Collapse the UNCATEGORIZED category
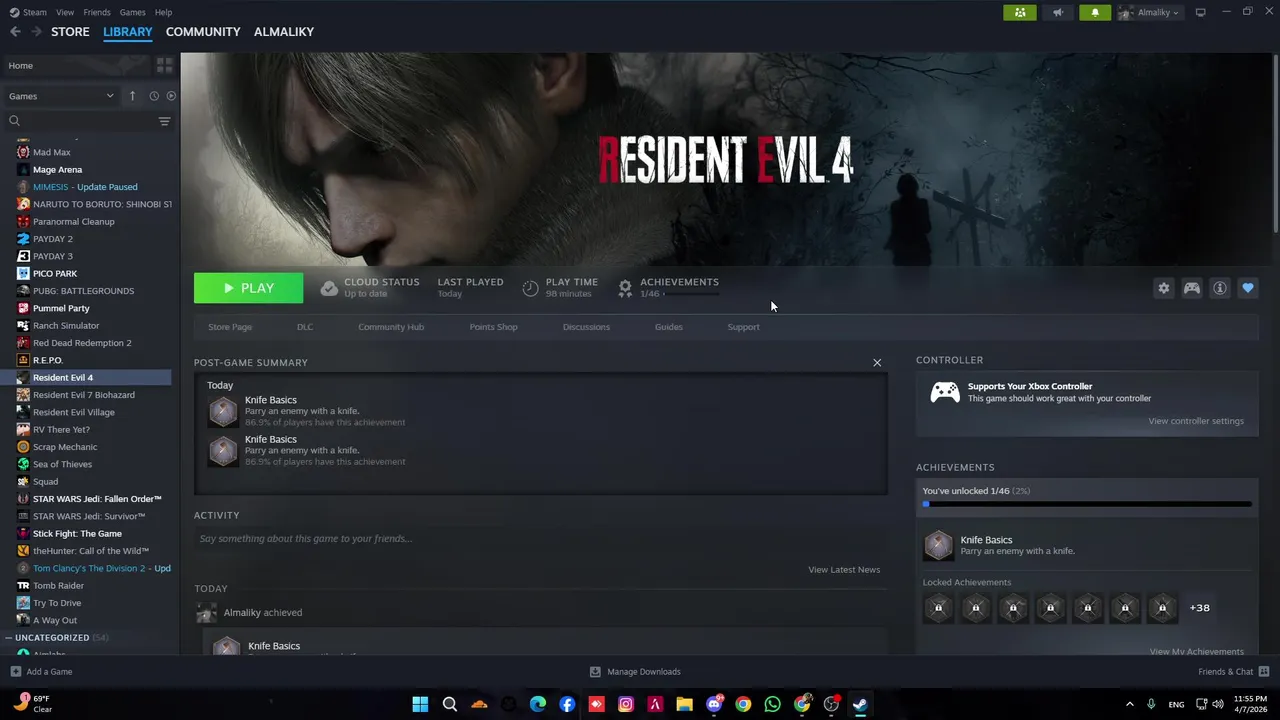Viewport: 1280px width, 720px height. (9, 637)
